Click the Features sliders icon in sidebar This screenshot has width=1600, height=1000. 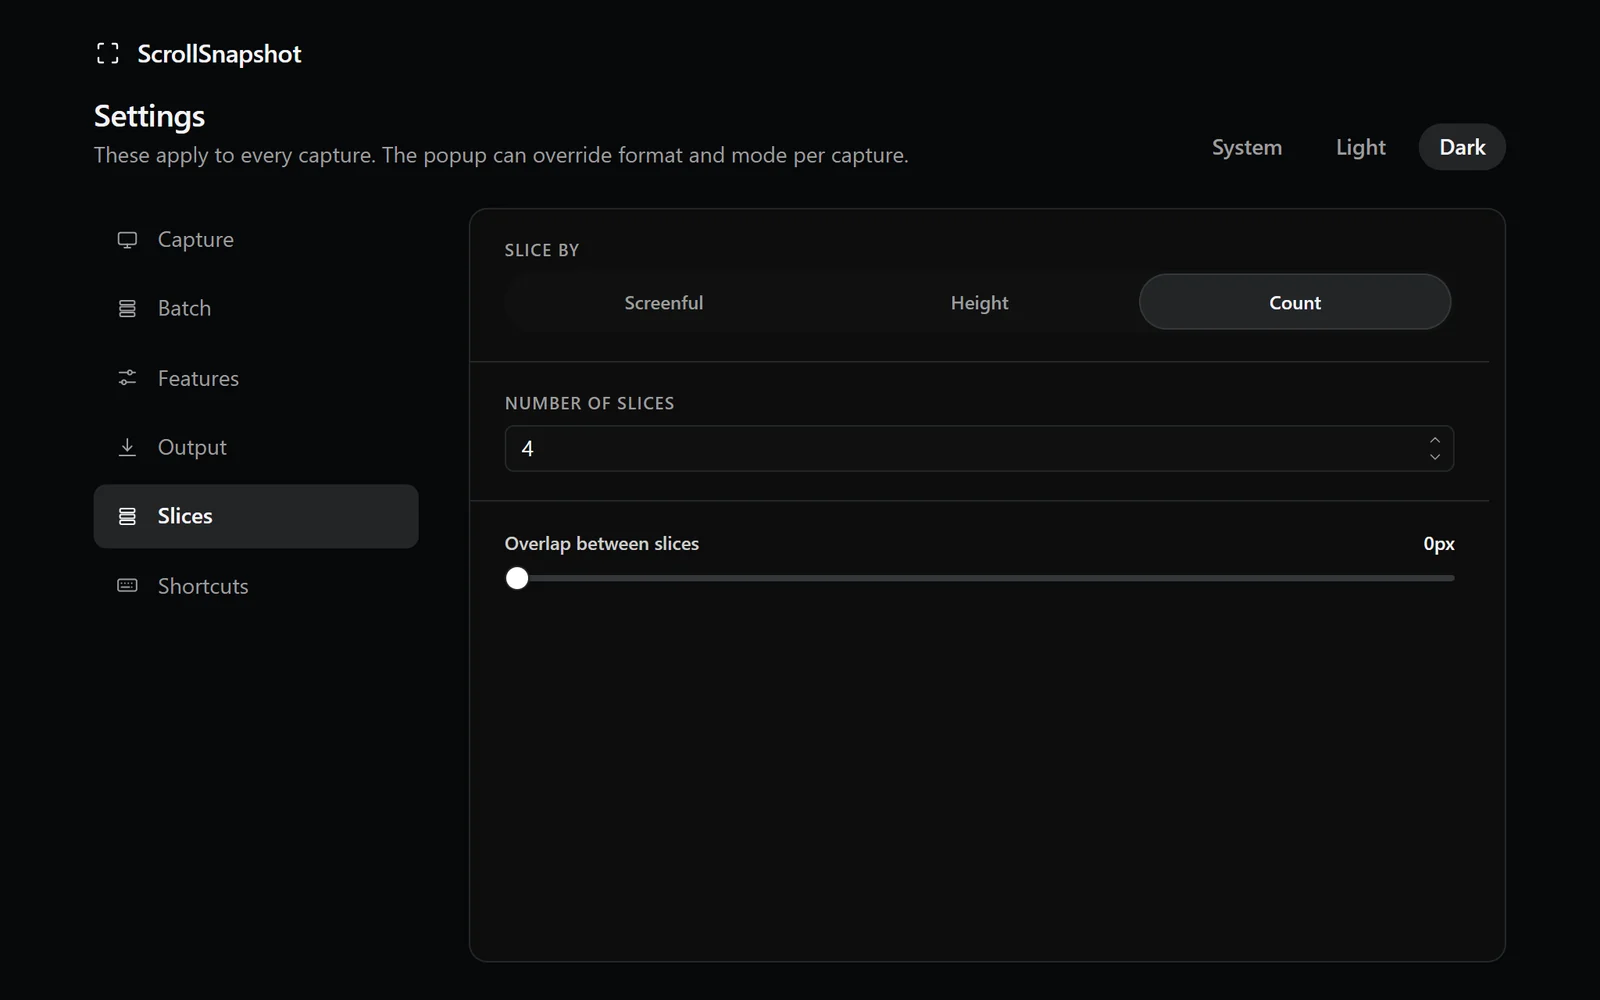(x=127, y=378)
